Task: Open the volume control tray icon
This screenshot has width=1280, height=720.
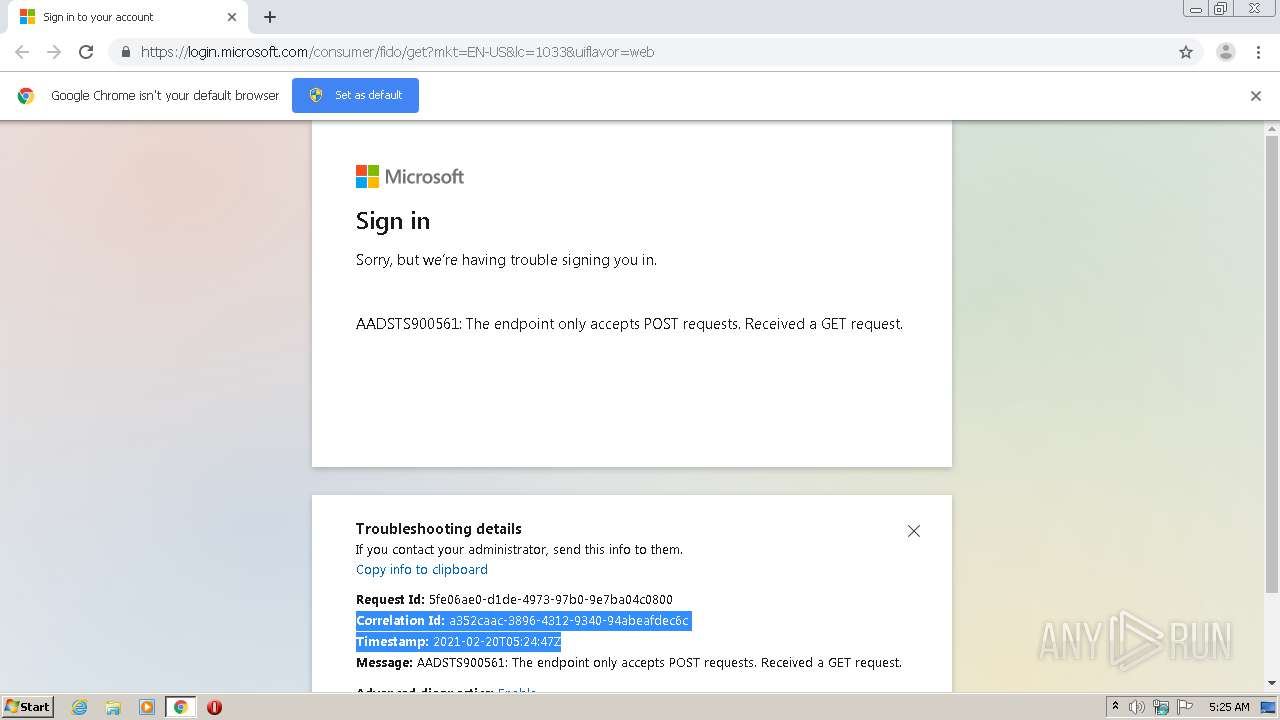Action: click(1137, 707)
